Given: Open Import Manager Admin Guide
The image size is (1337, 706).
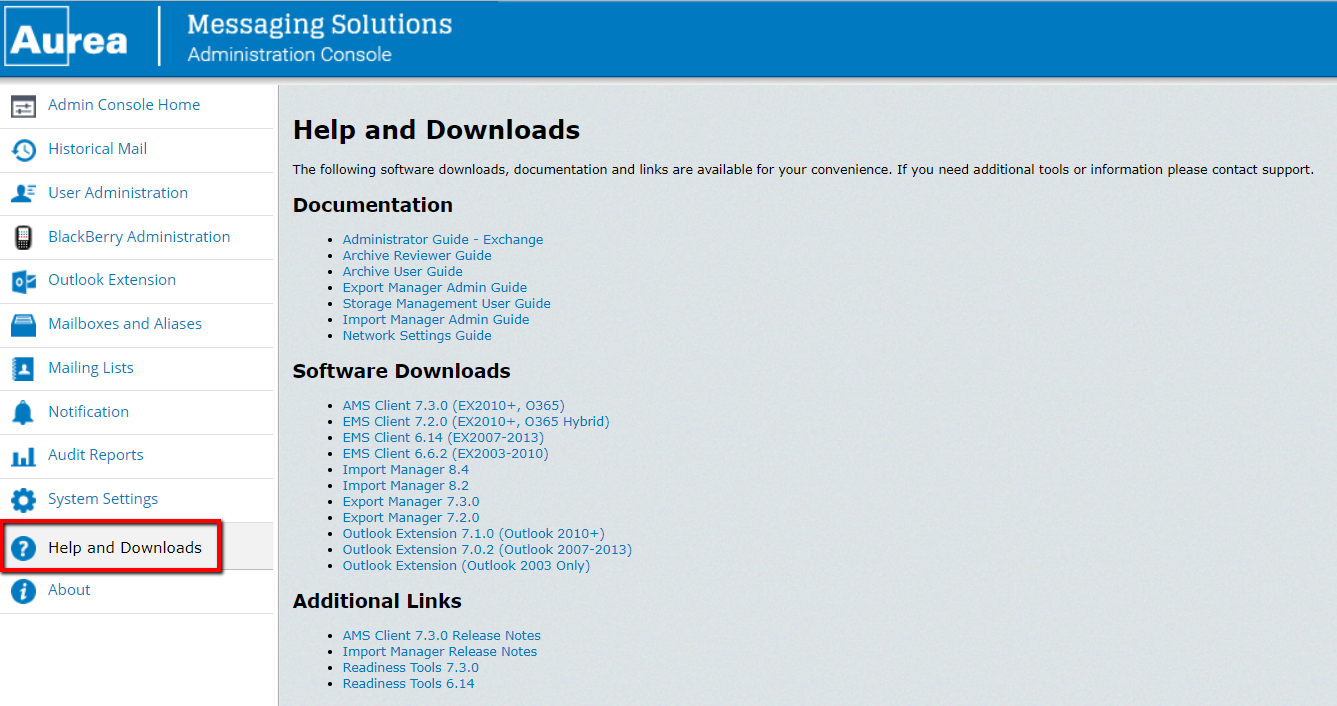Looking at the screenshot, I should click(436, 320).
